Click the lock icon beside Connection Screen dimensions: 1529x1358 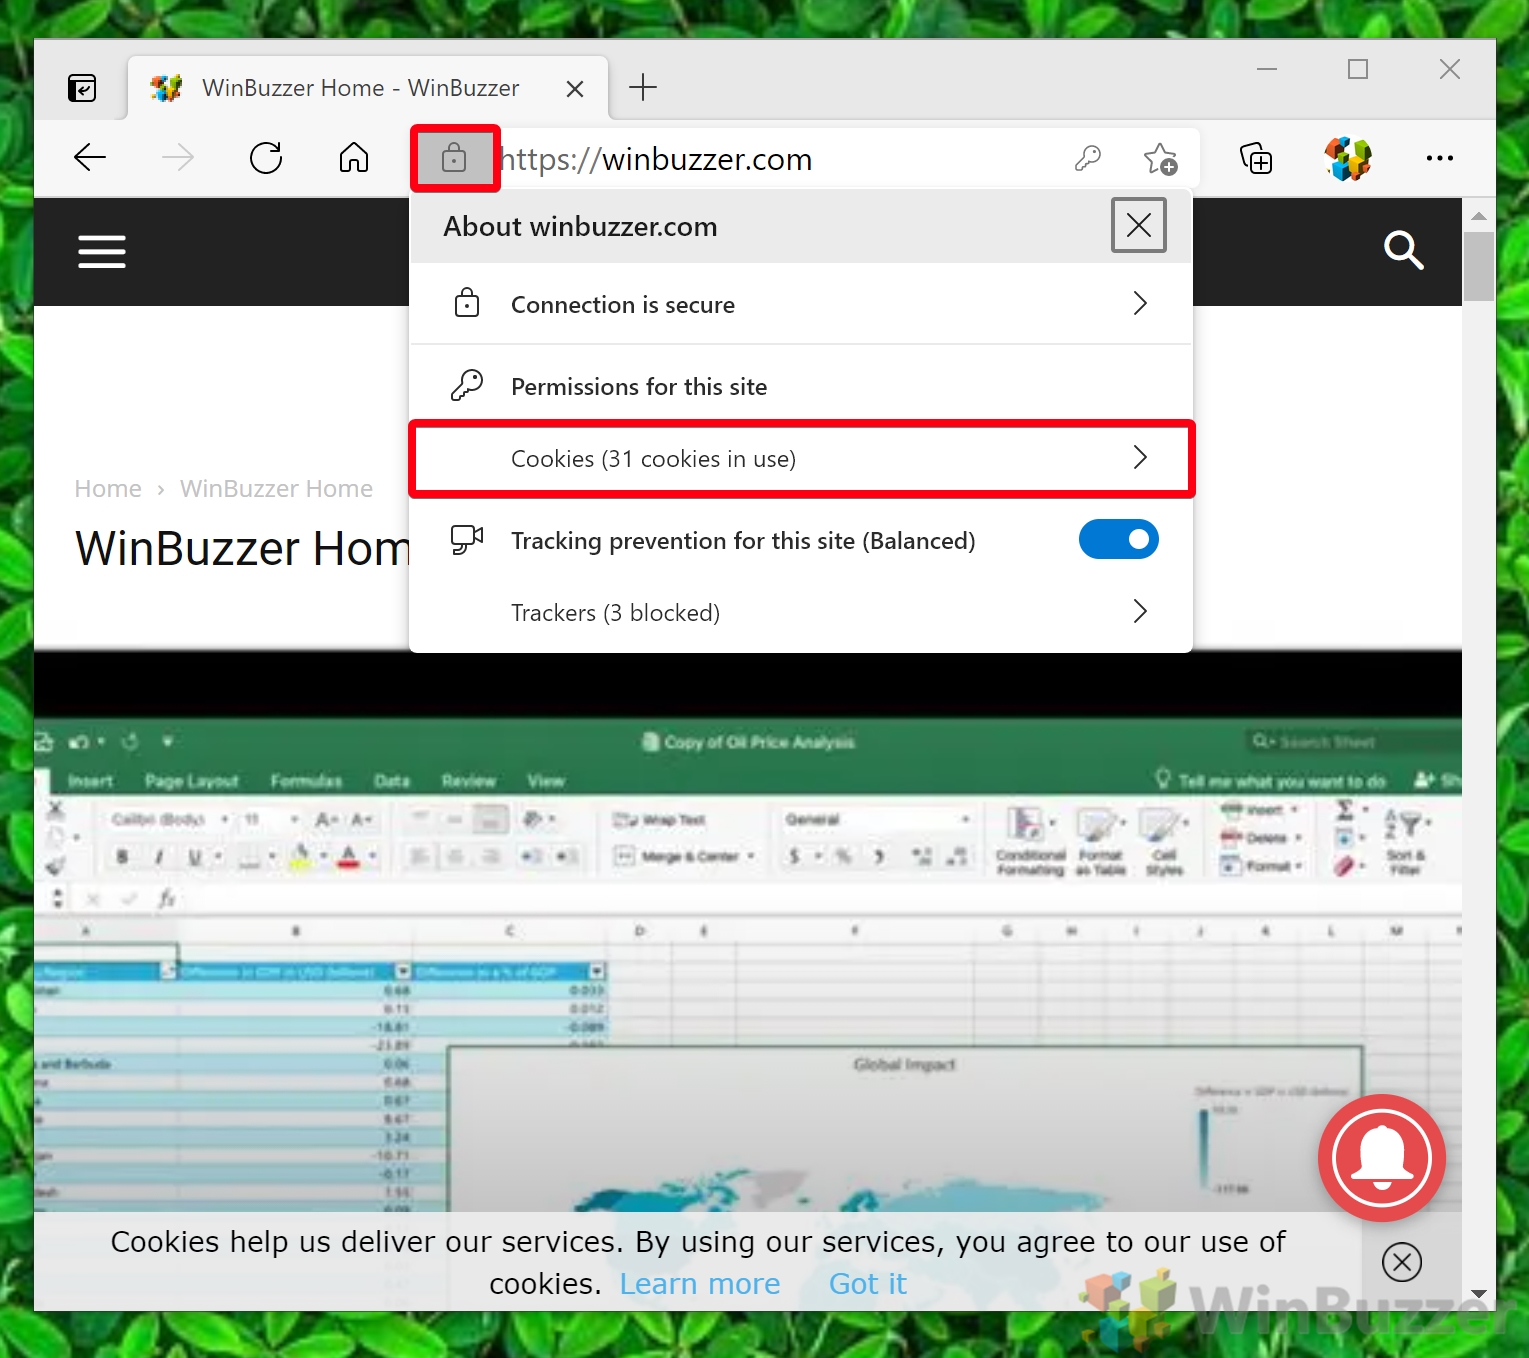coord(467,304)
